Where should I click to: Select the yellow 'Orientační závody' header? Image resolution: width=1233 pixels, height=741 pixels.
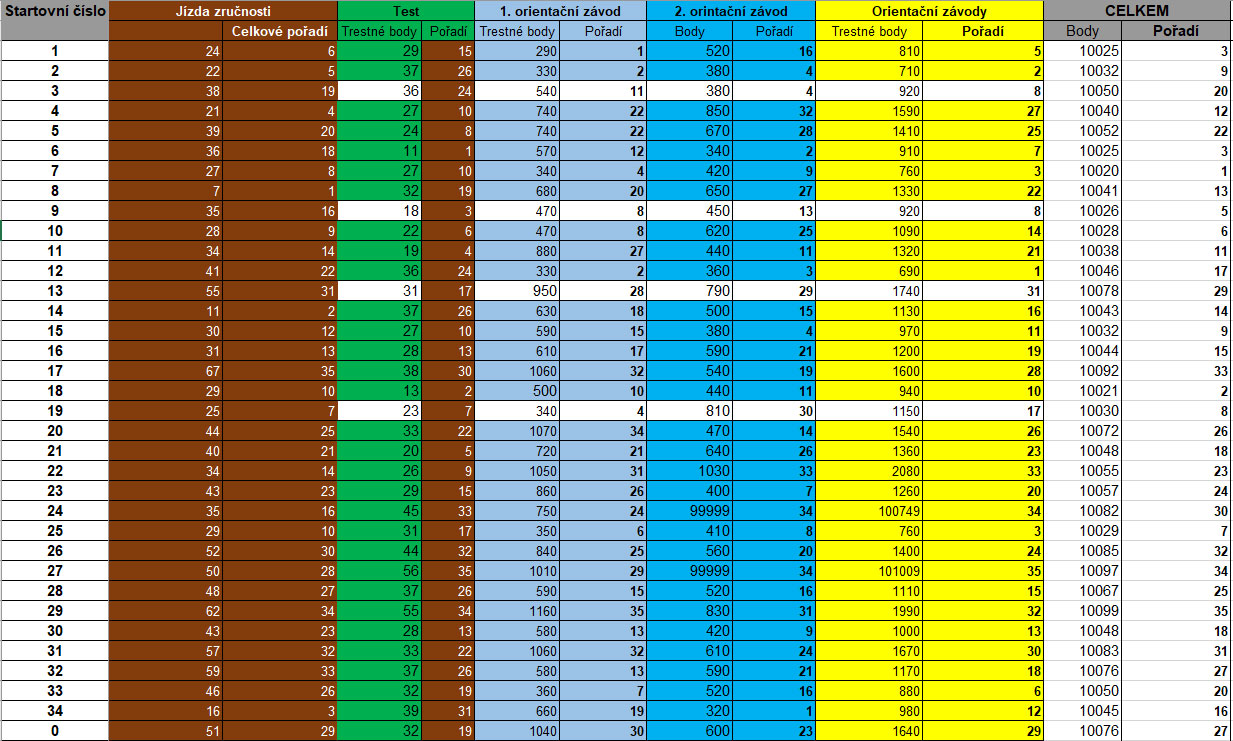click(x=930, y=11)
